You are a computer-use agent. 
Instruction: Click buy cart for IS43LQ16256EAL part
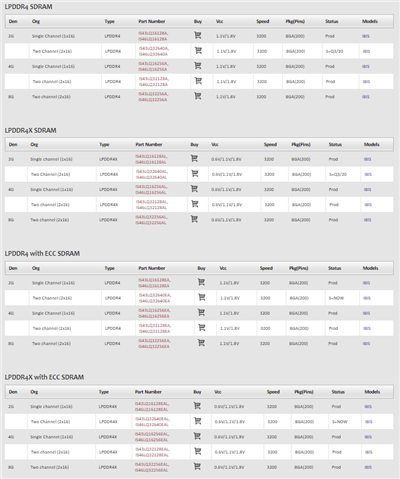coord(197,436)
